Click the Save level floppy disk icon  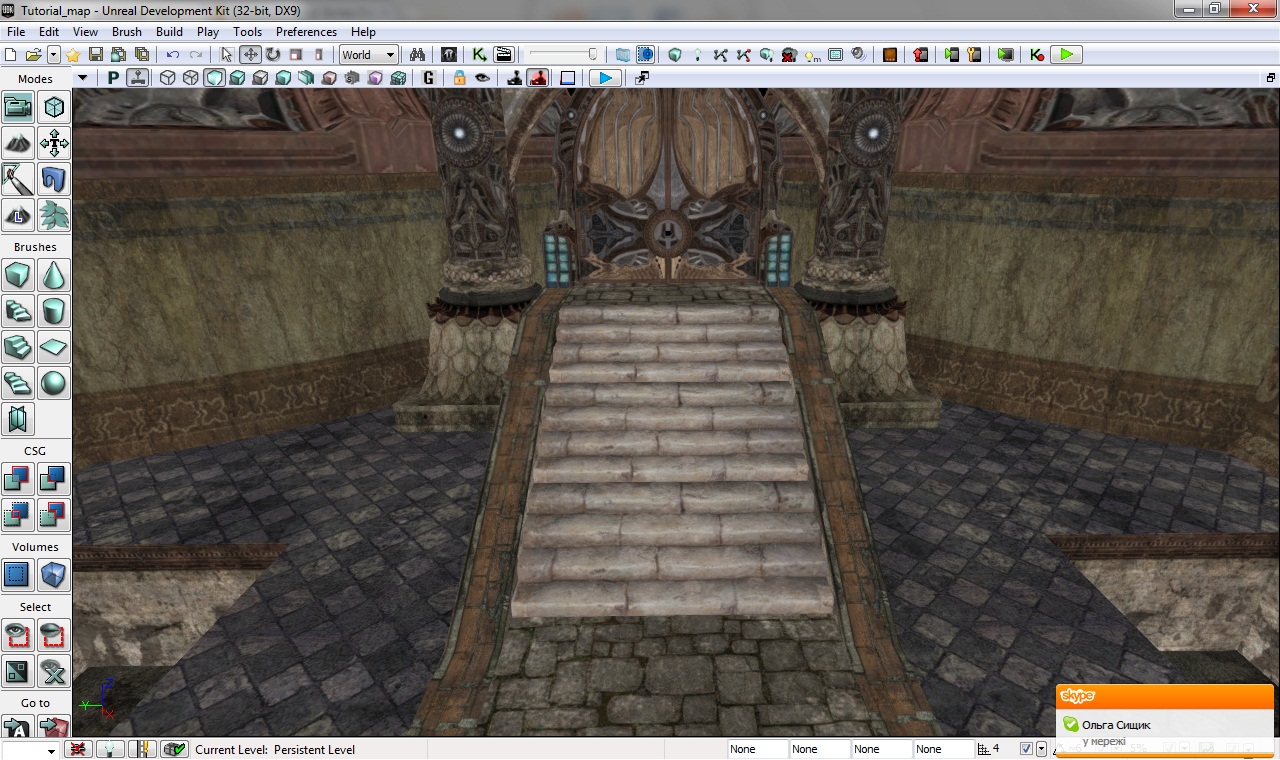tap(96, 55)
